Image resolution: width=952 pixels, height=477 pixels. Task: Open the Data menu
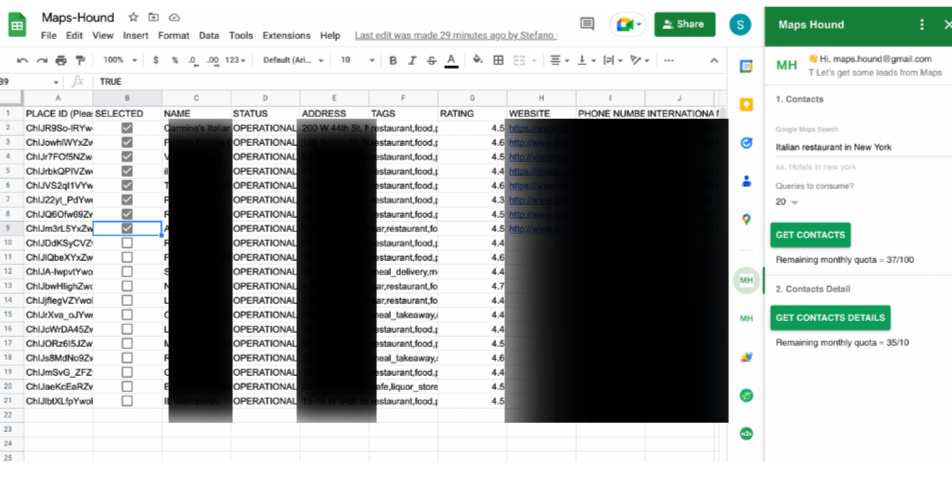pos(208,36)
